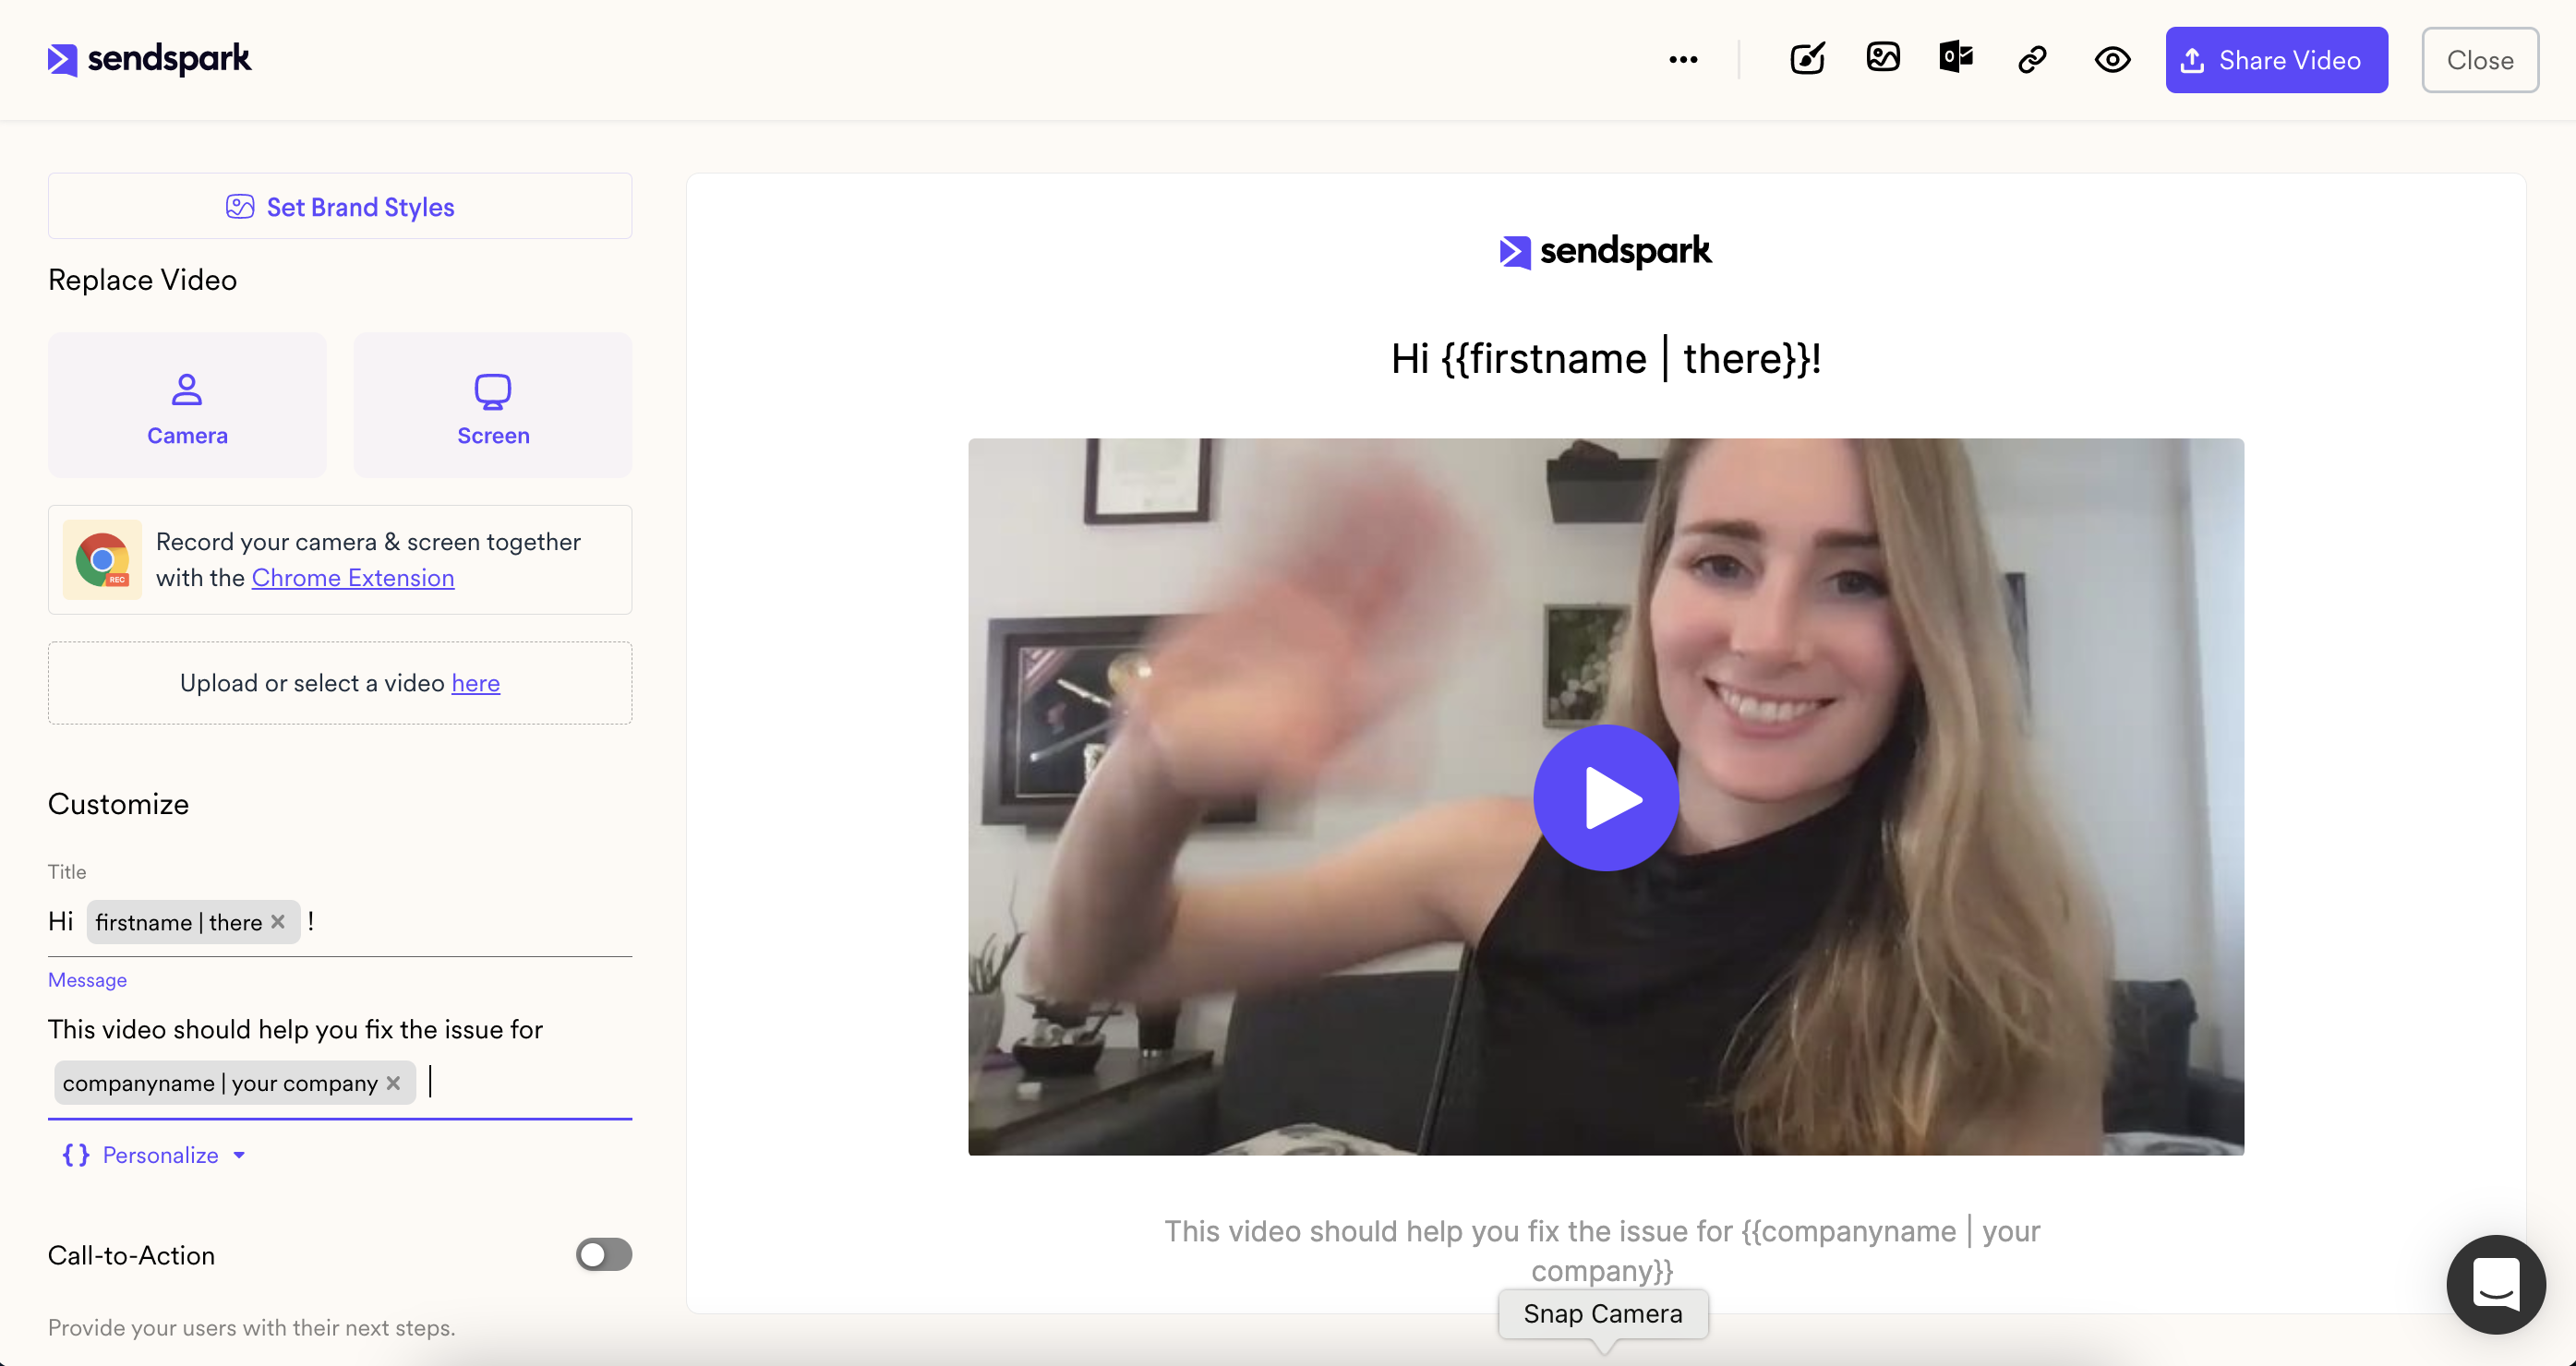Toggle the Call-to-Action switch on
Screen dimensions: 2576x1366
[x=603, y=1253]
